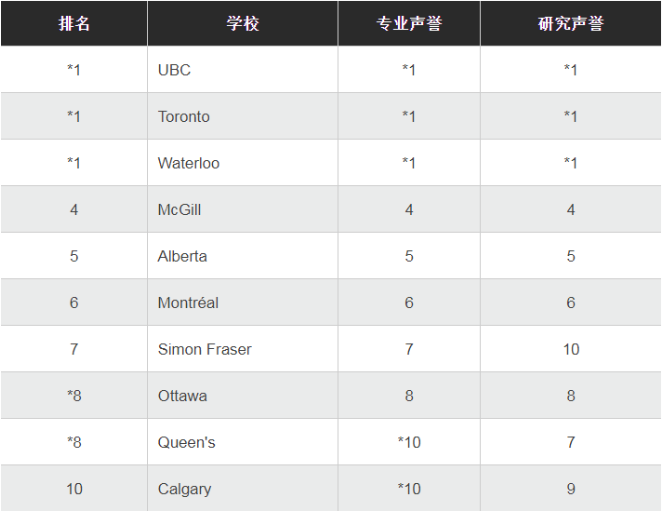Click the 排名 column header
Viewport: 662px width, 513px height.
coord(74,24)
